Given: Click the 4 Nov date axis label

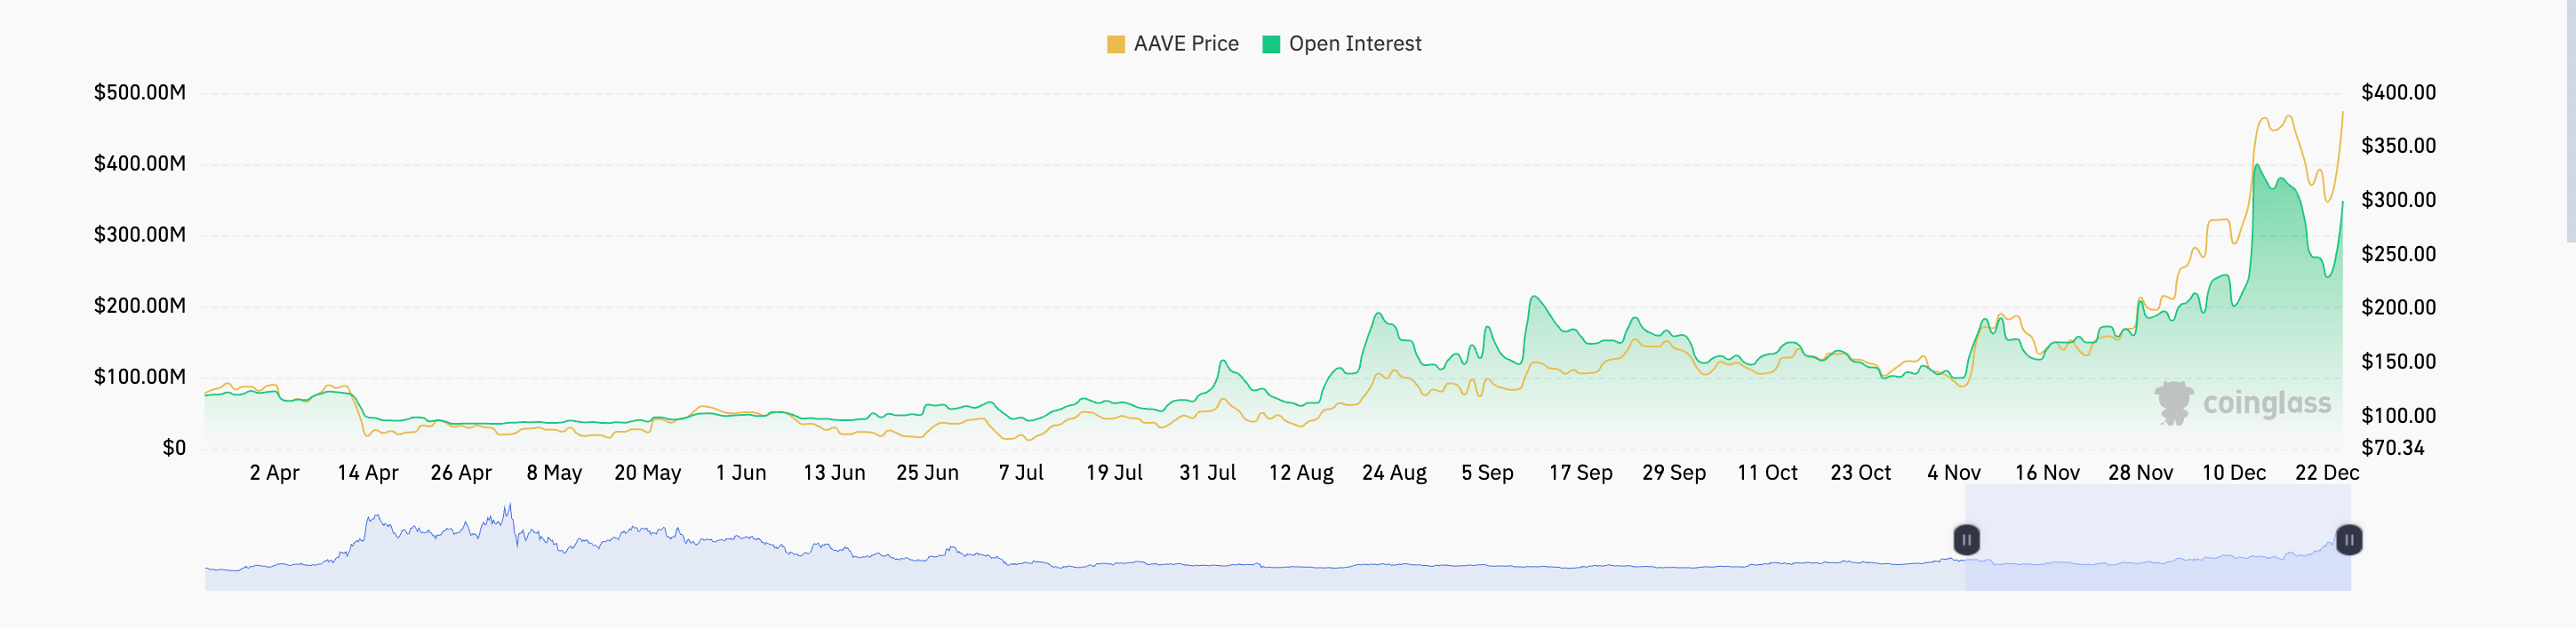Looking at the screenshot, I should pos(1954,473).
